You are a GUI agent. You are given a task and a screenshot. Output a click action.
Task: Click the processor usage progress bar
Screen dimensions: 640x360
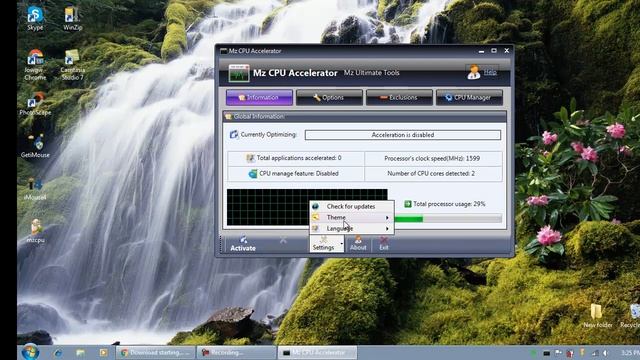pos(448,219)
